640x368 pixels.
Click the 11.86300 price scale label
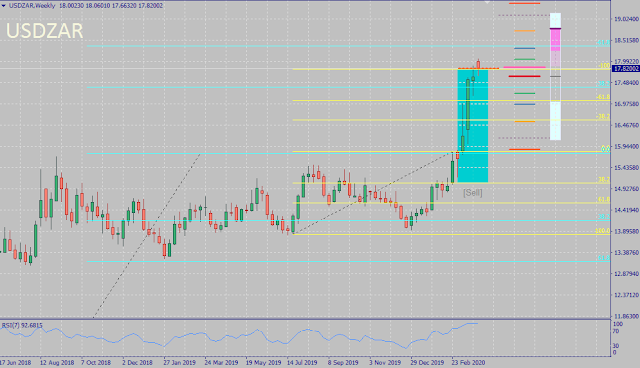pos(627,316)
